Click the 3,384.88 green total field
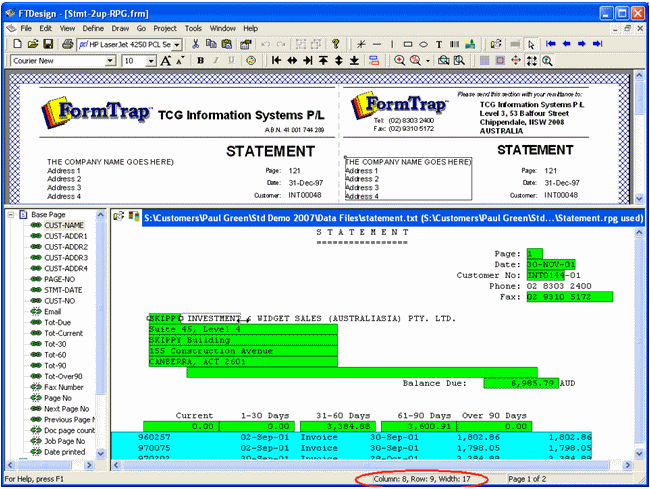Screen dimensions: 650x489 point(338,426)
